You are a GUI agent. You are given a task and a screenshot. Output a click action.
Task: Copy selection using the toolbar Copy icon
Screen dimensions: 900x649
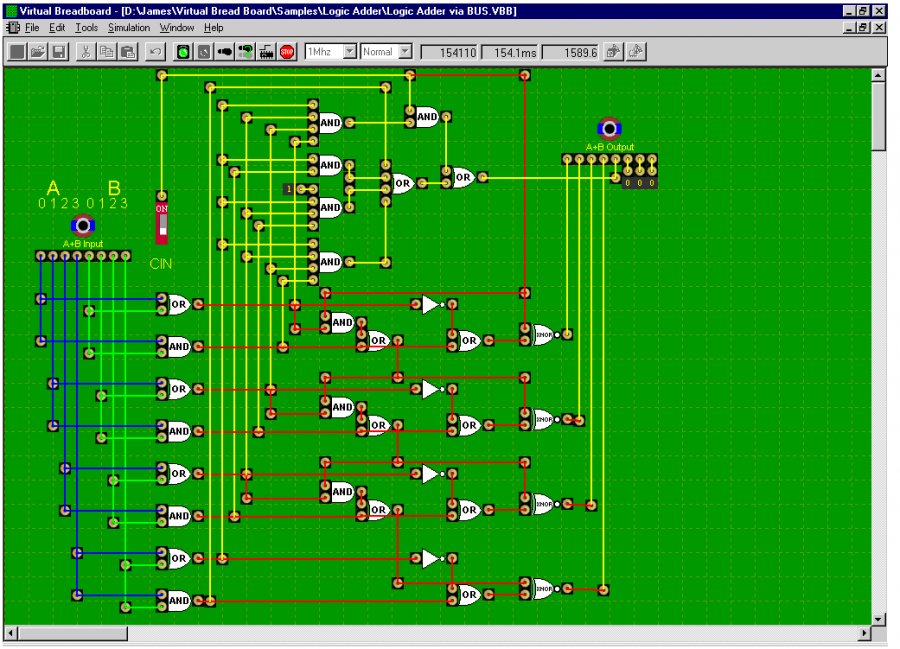pyautogui.click(x=107, y=52)
